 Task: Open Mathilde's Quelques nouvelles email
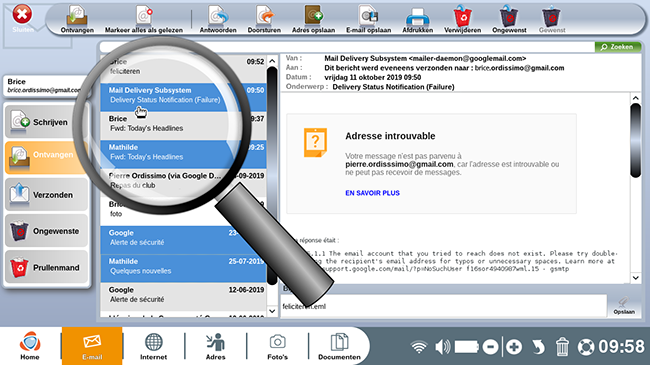(183, 268)
